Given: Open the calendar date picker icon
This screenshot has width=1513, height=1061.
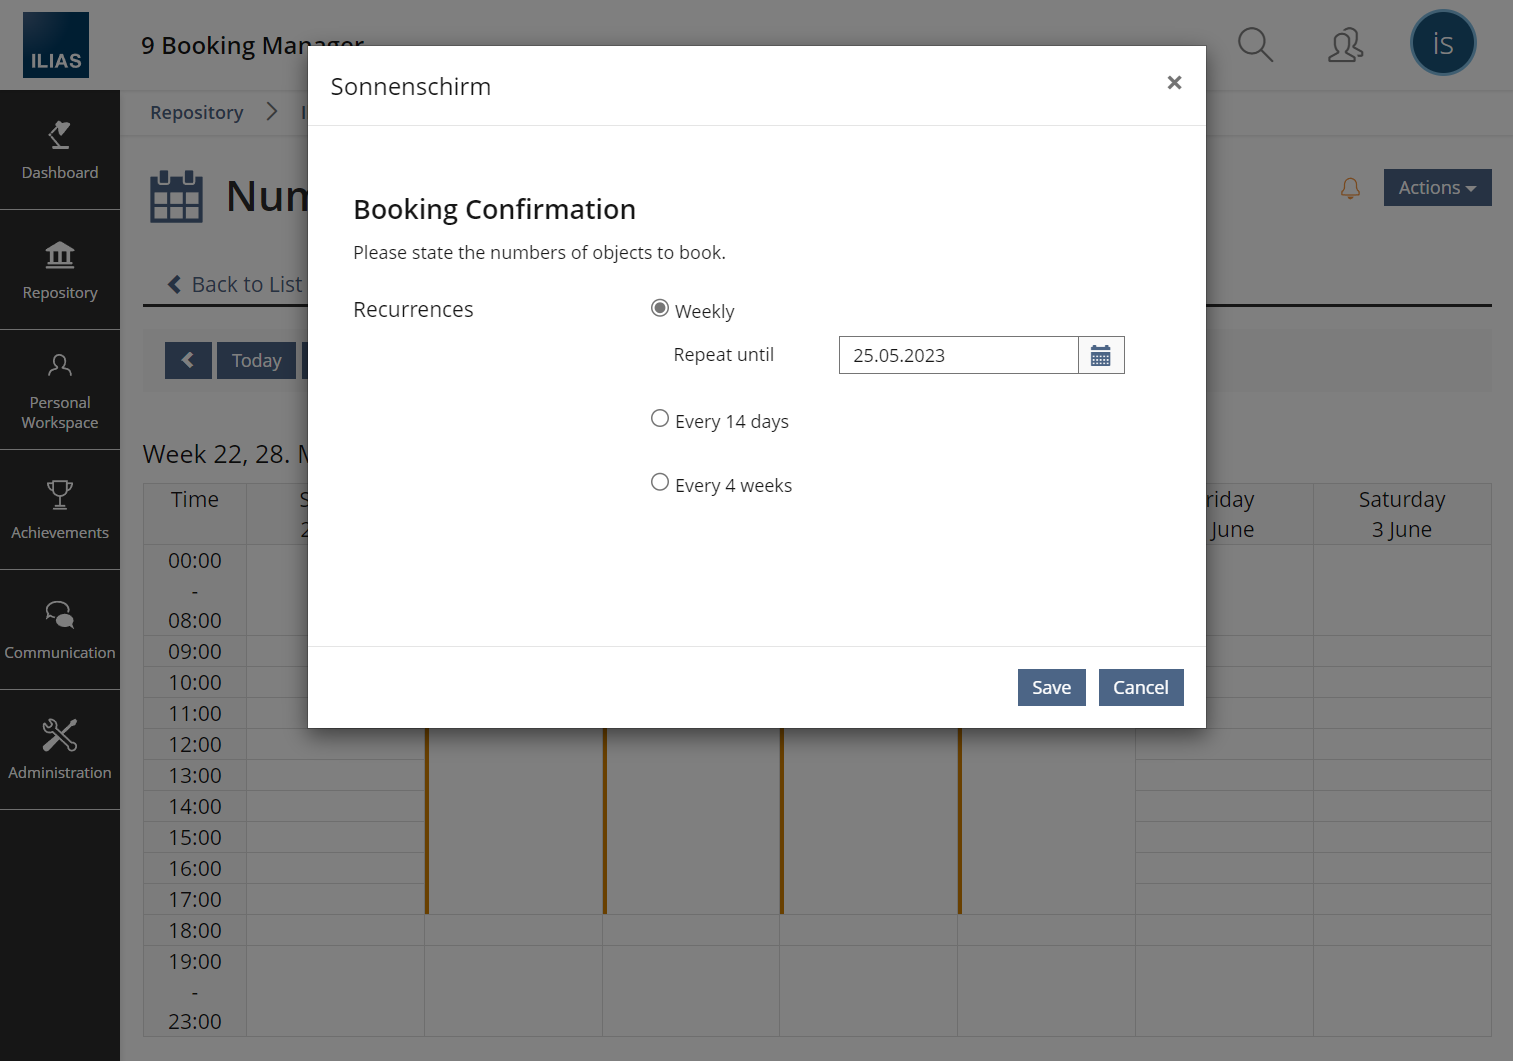Looking at the screenshot, I should point(1101,355).
